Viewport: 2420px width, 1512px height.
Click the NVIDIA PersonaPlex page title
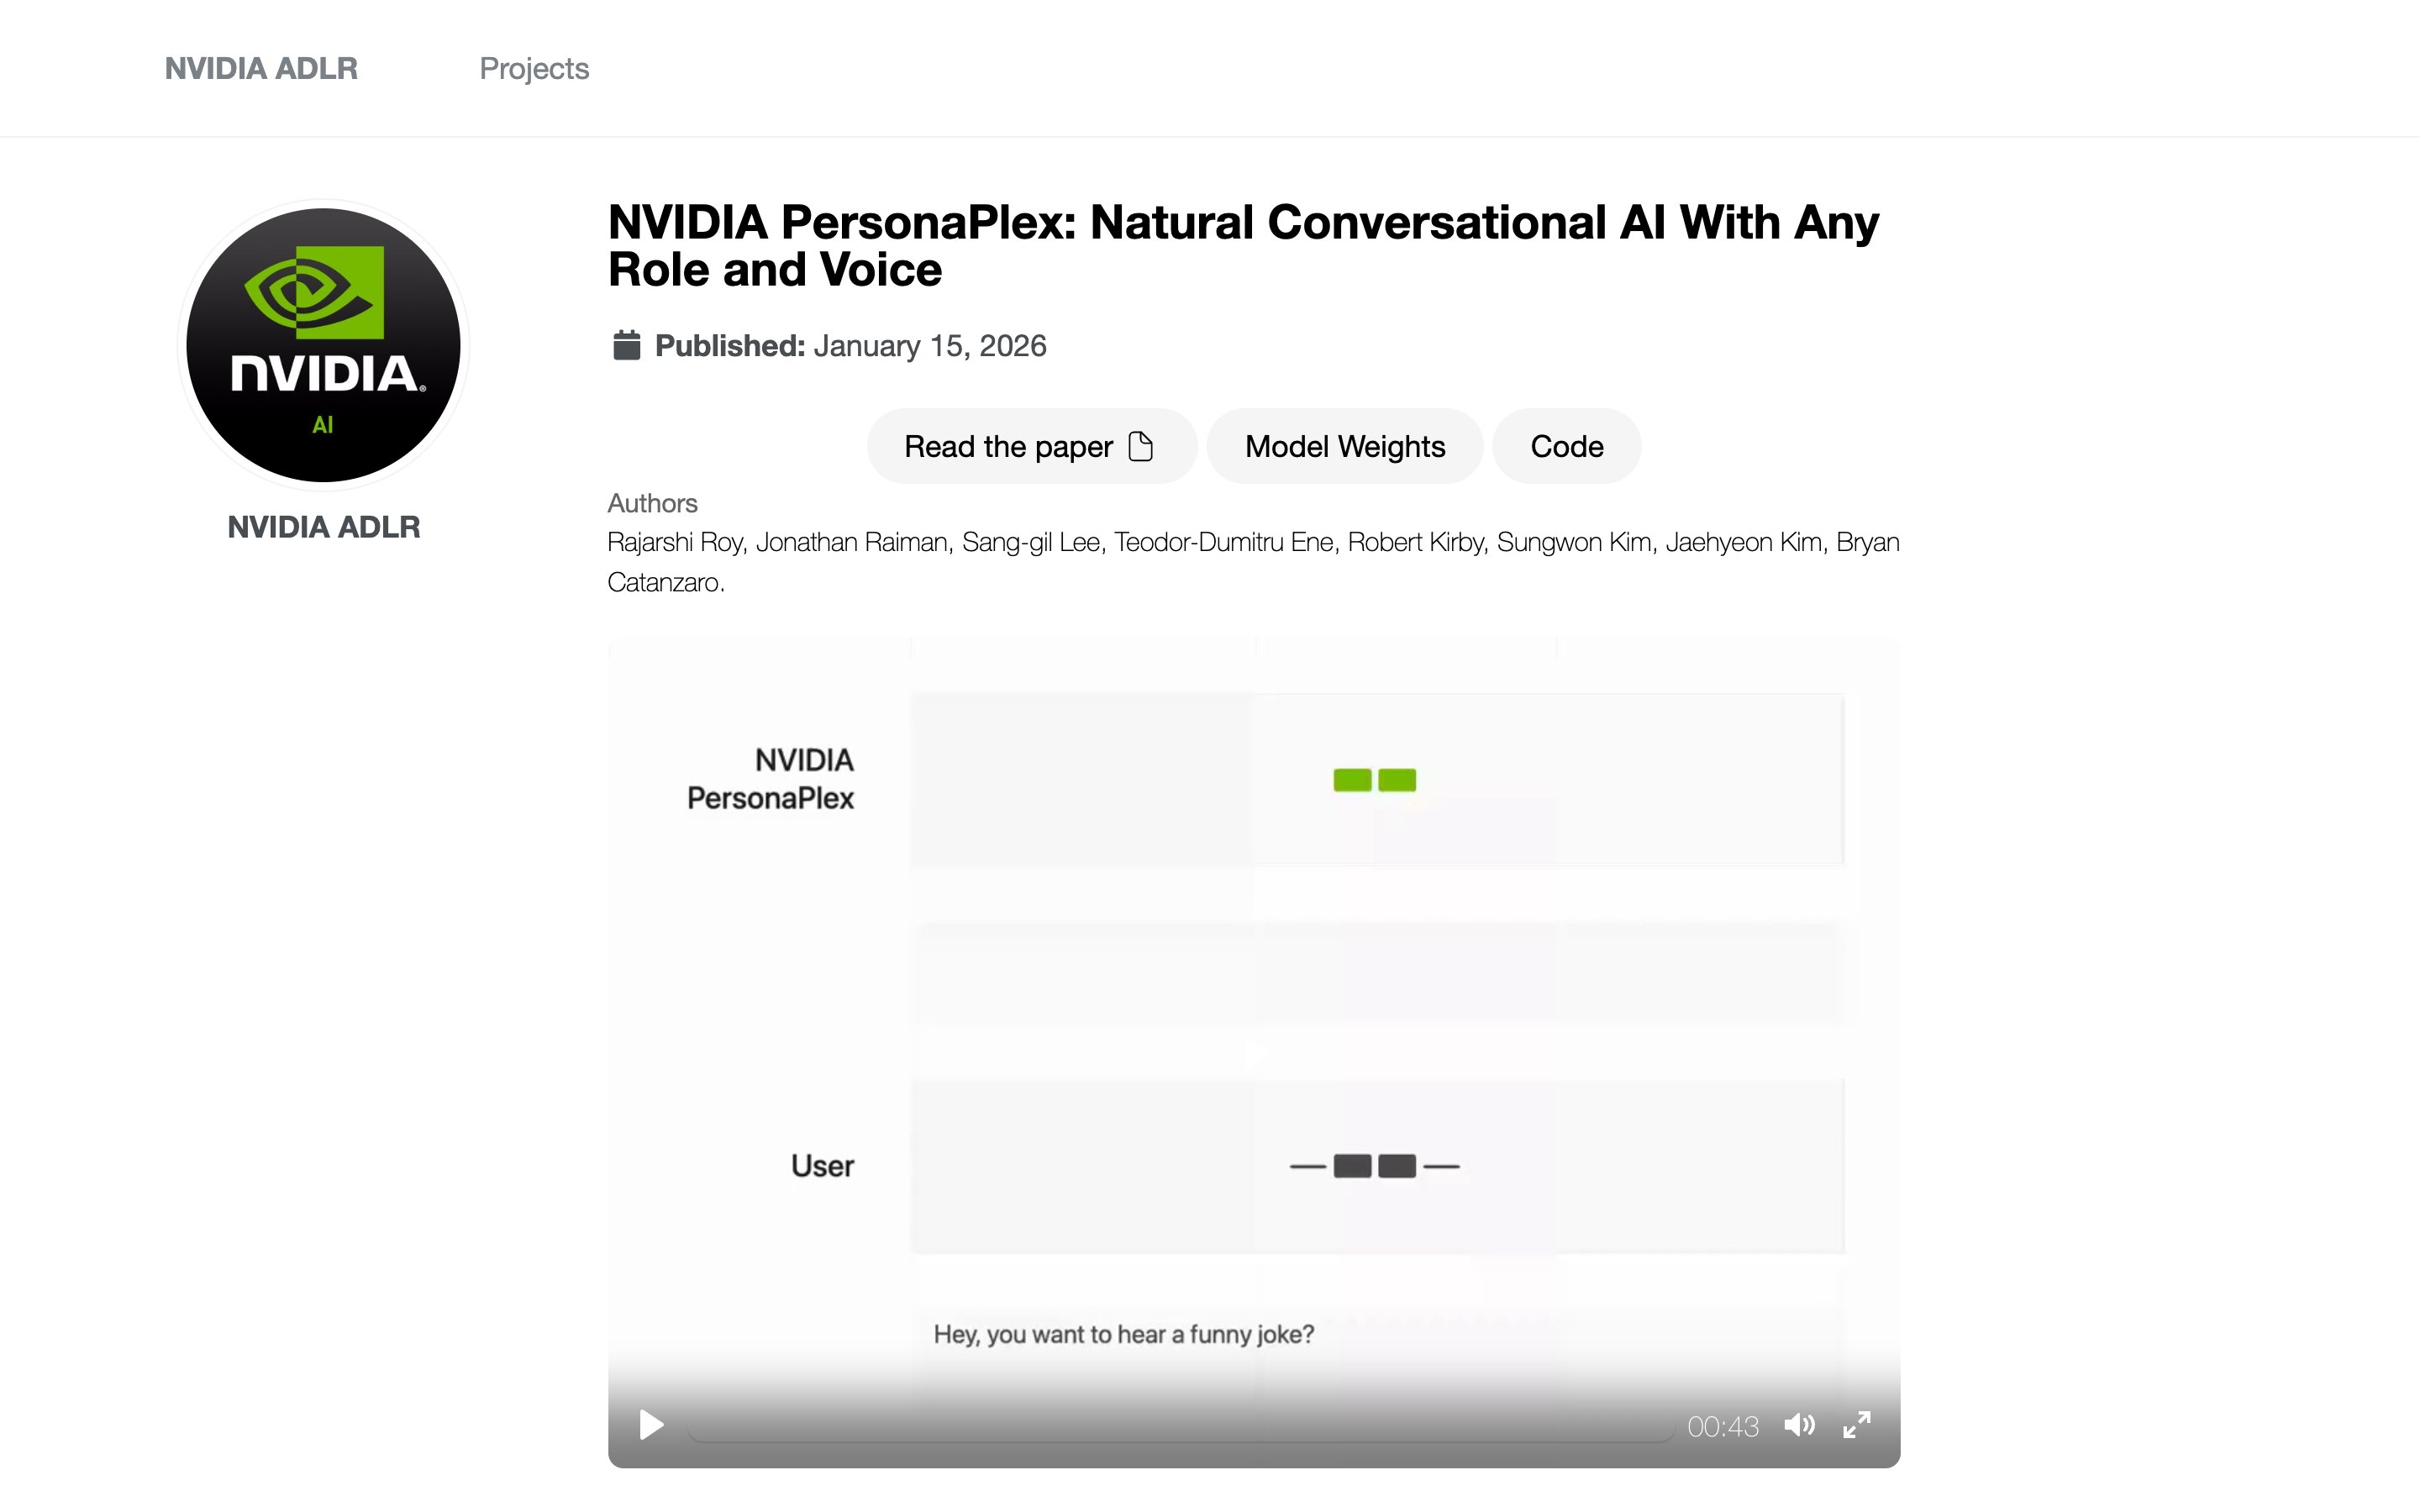[1243, 245]
